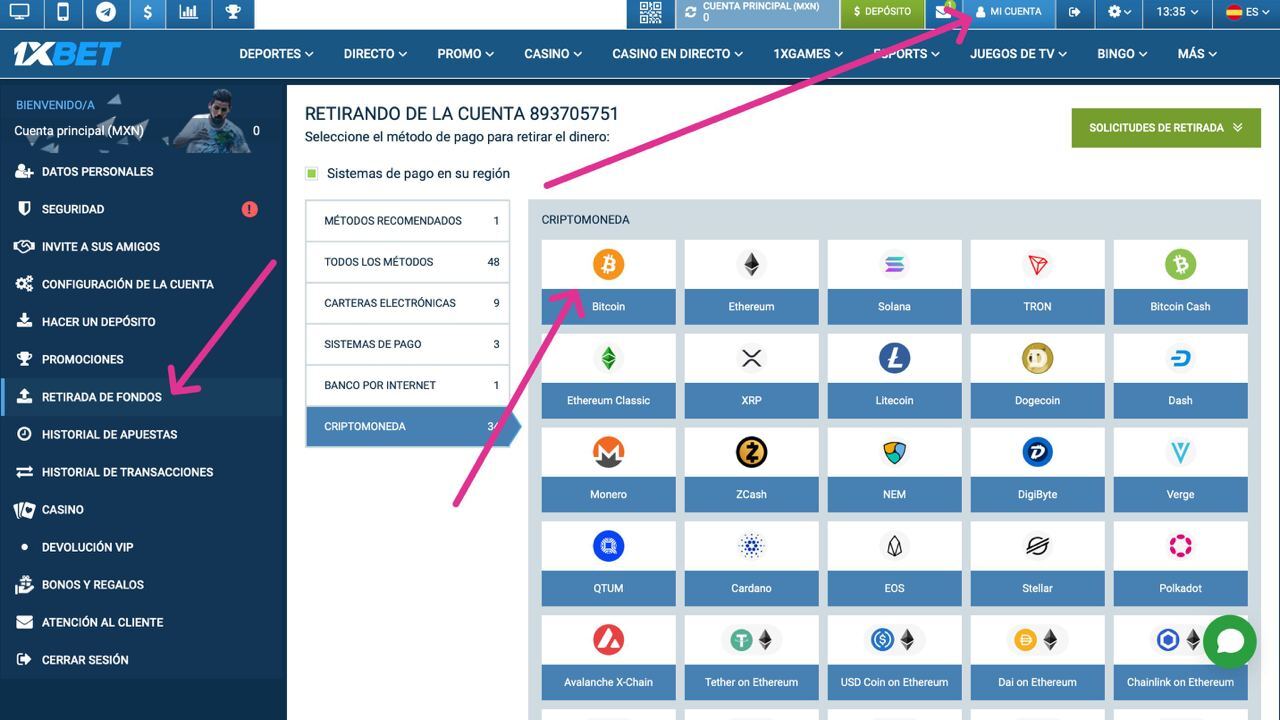The height and width of the screenshot is (720, 1280).
Task: Click the 1XBET logo
Action: (x=67, y=54)
